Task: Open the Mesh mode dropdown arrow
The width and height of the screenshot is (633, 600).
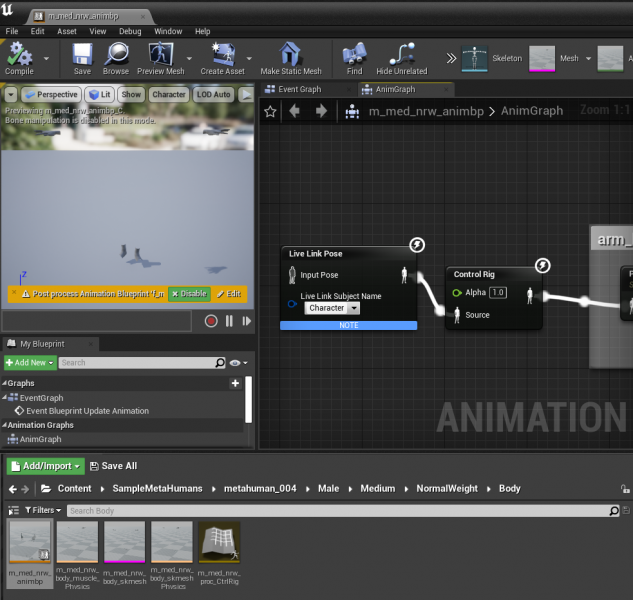Action: tap(588, 59)
